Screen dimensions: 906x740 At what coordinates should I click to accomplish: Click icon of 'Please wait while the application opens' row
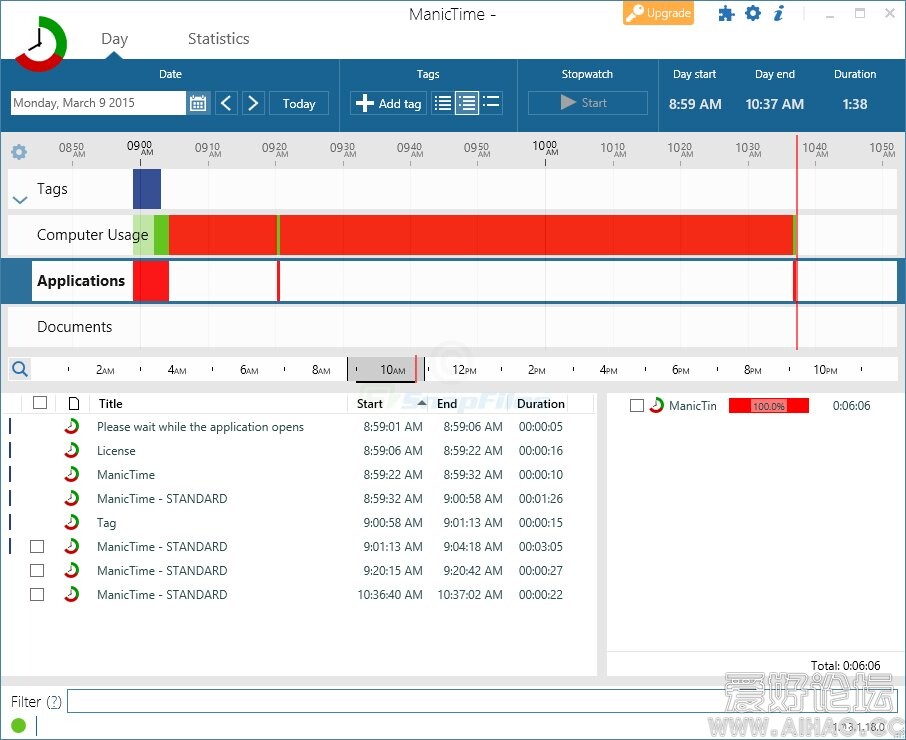(x=72, y=426)
